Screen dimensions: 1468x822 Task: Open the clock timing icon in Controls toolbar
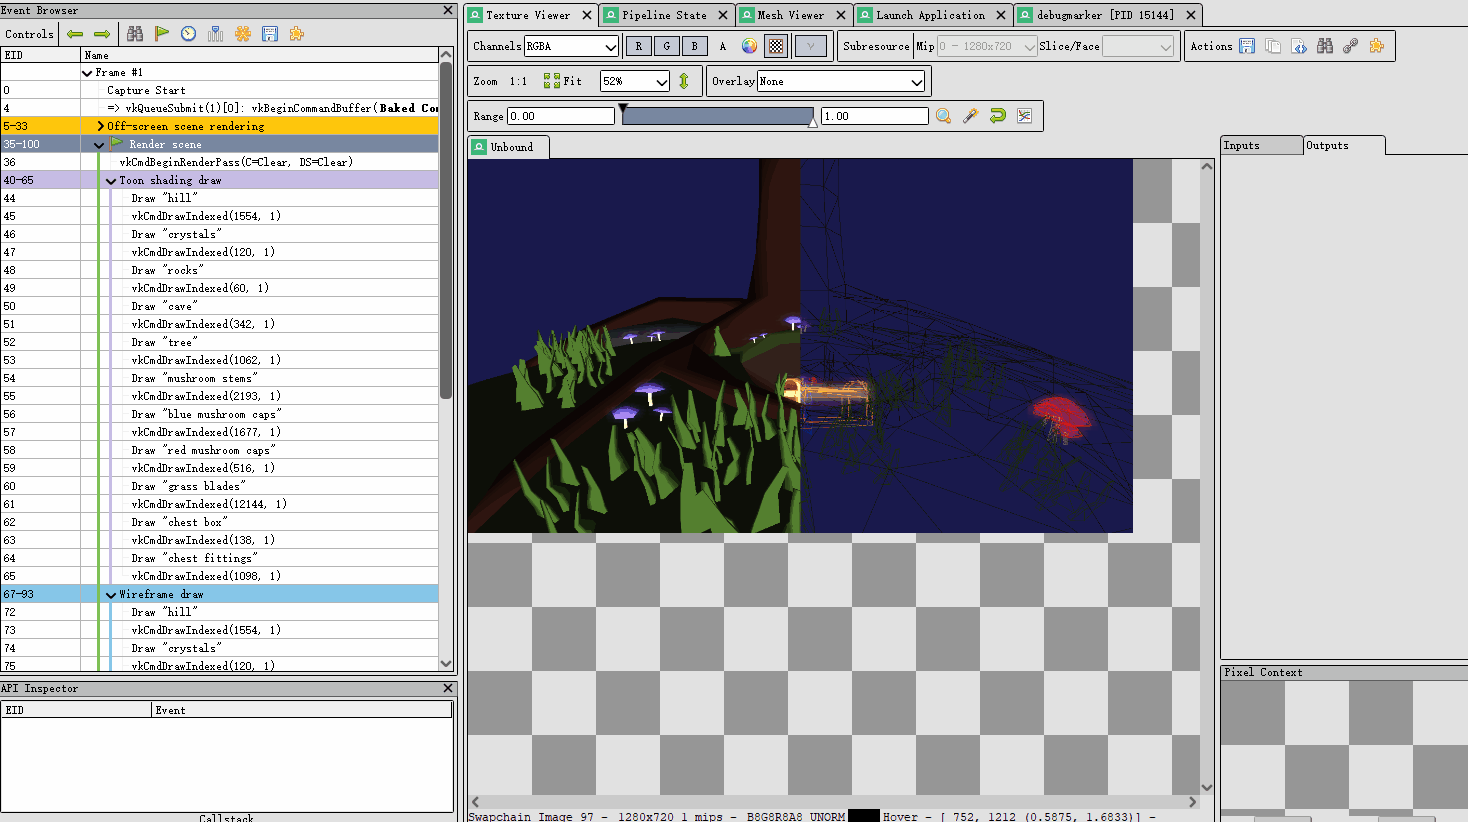point(188,33)
